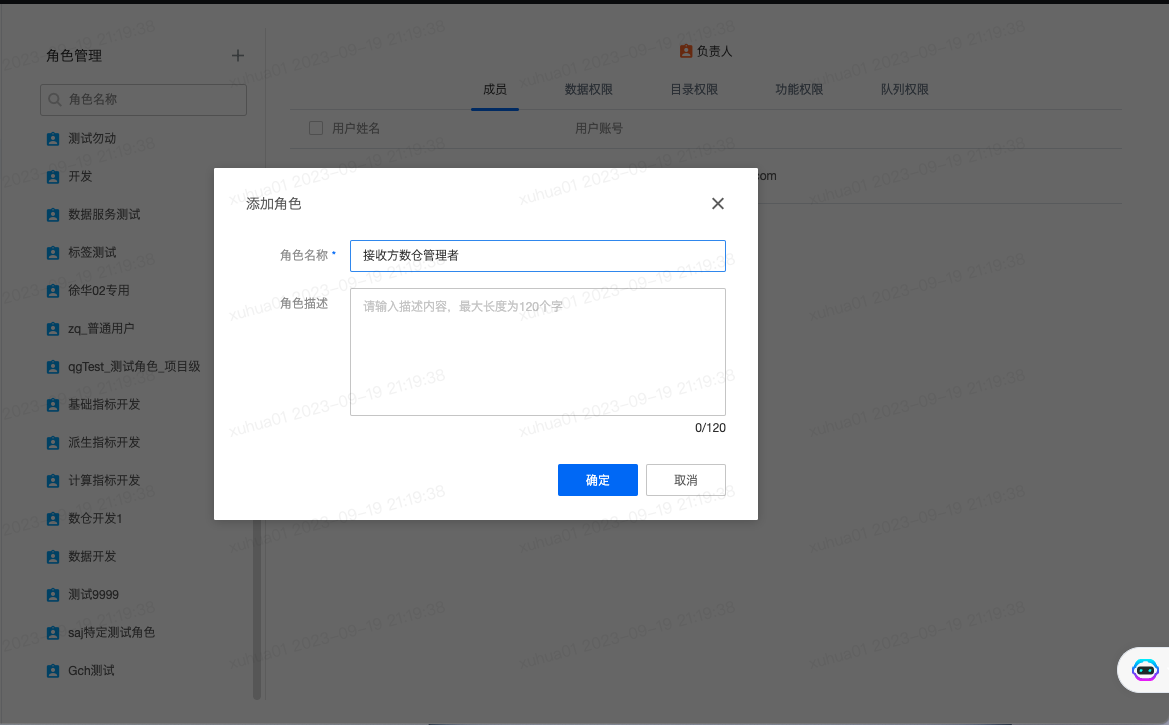Open the 功能权限 tab
Screen dimensions: 1169x725
[x=799, y=90]
